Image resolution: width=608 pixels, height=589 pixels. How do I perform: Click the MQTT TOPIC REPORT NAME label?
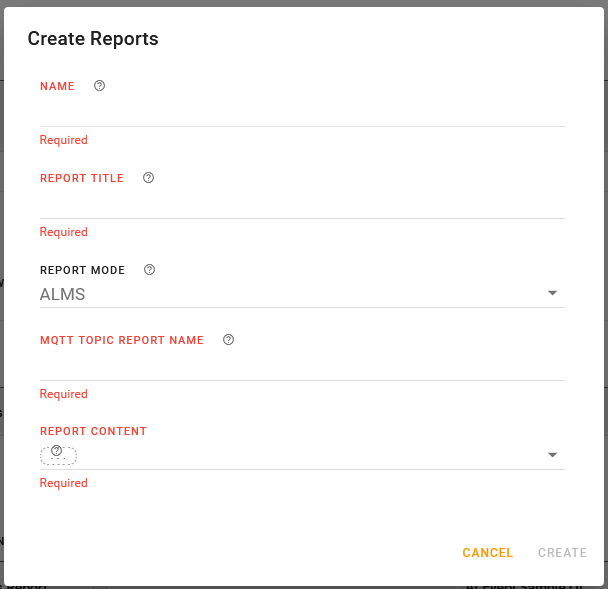coord(122,340)
